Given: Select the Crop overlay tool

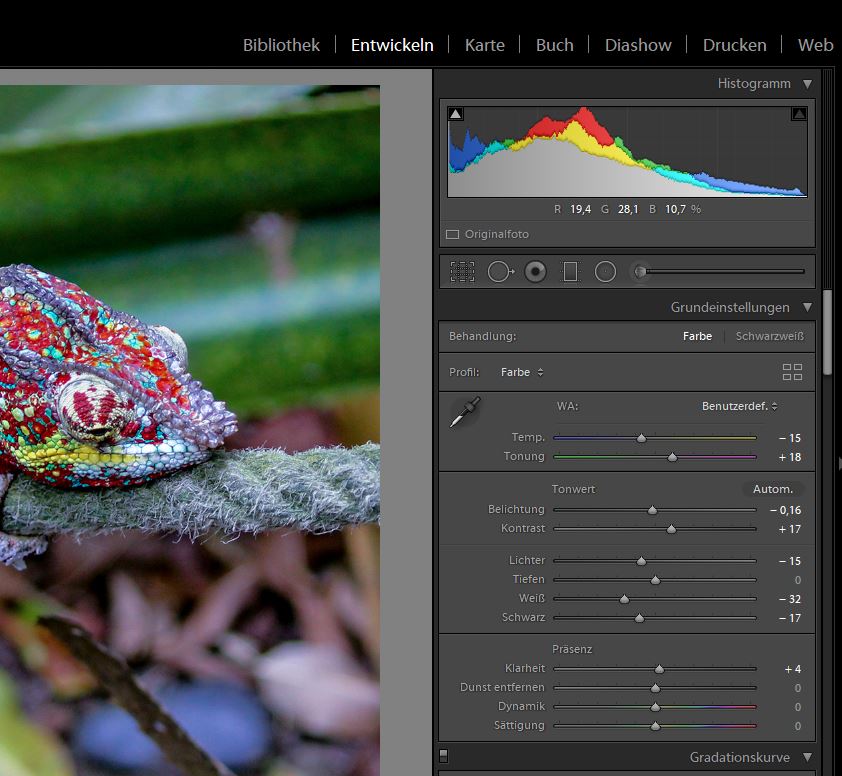Looking at the screenshot, I should tap(462, 270).
